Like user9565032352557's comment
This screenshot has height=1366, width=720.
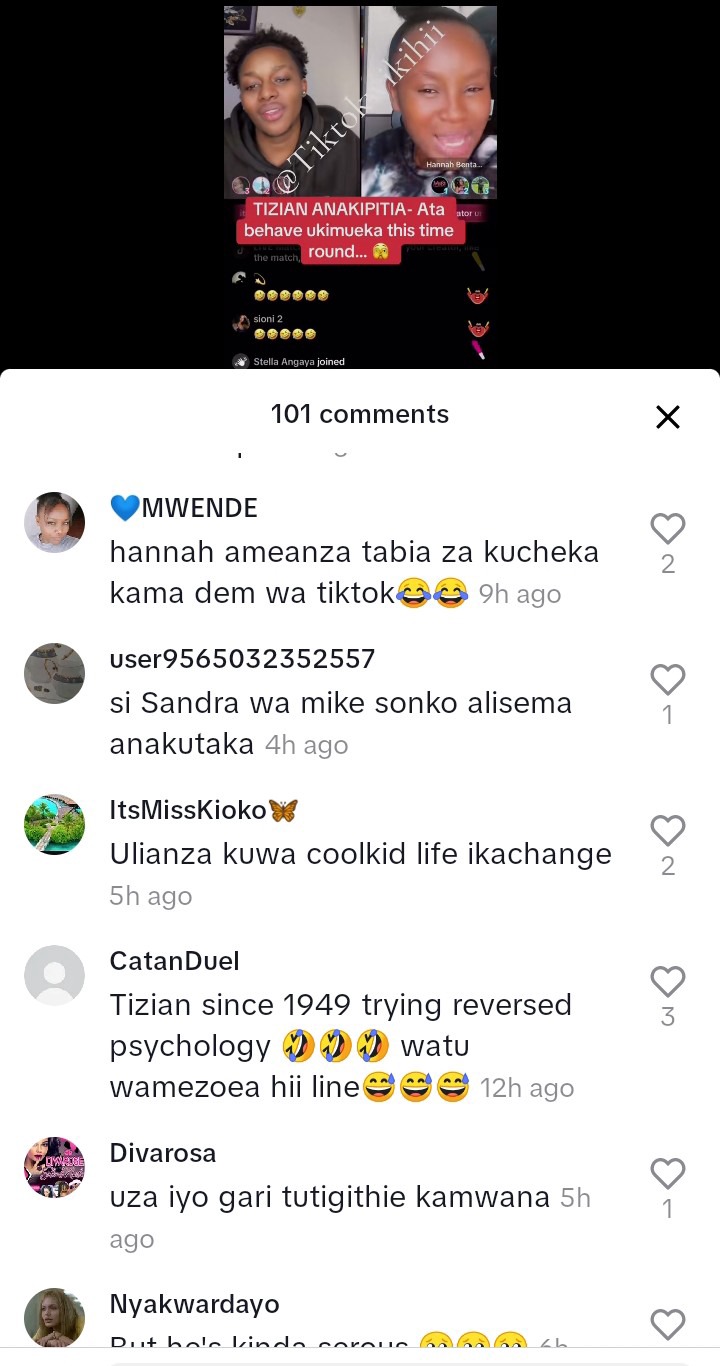(x=667, y=679)
